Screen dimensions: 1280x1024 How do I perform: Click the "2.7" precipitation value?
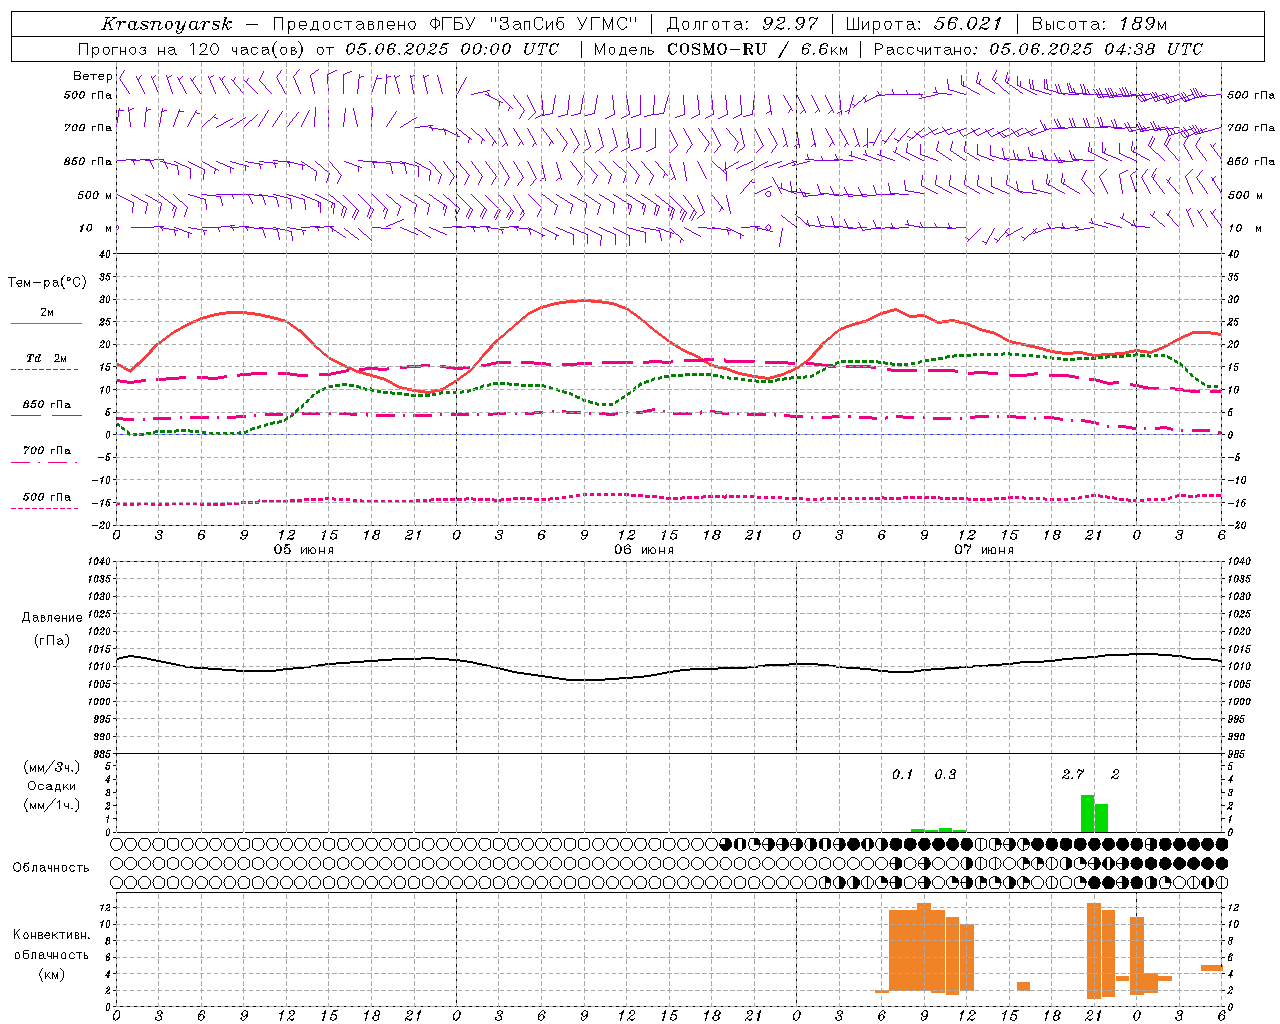(1073, 774)
